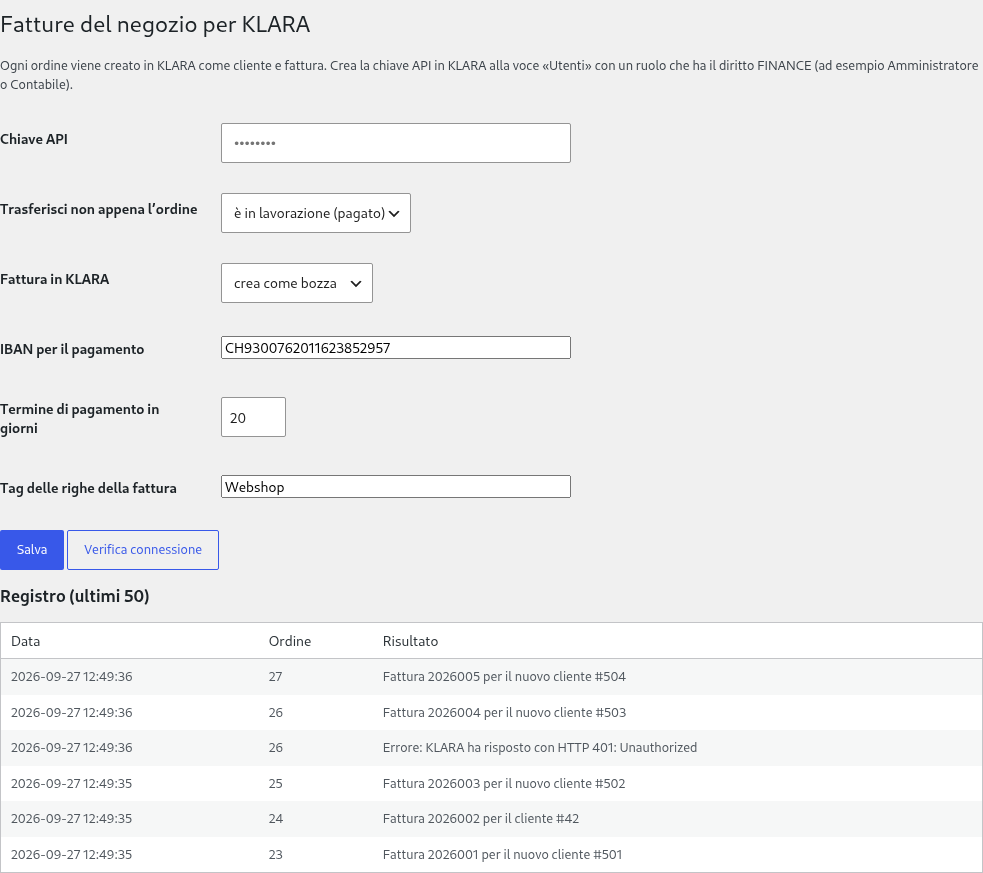Viewport: 983px width, 873px height.
Task: Click the 'Data' column header
Action: pyautogui.click(x=26, y=641)
